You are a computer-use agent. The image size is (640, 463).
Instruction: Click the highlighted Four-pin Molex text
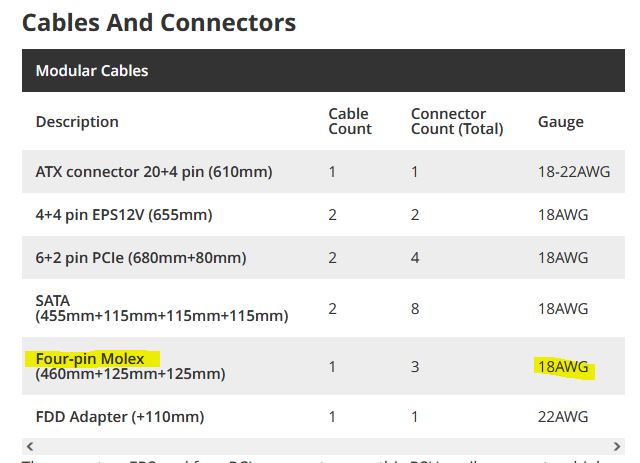[90, 359]
